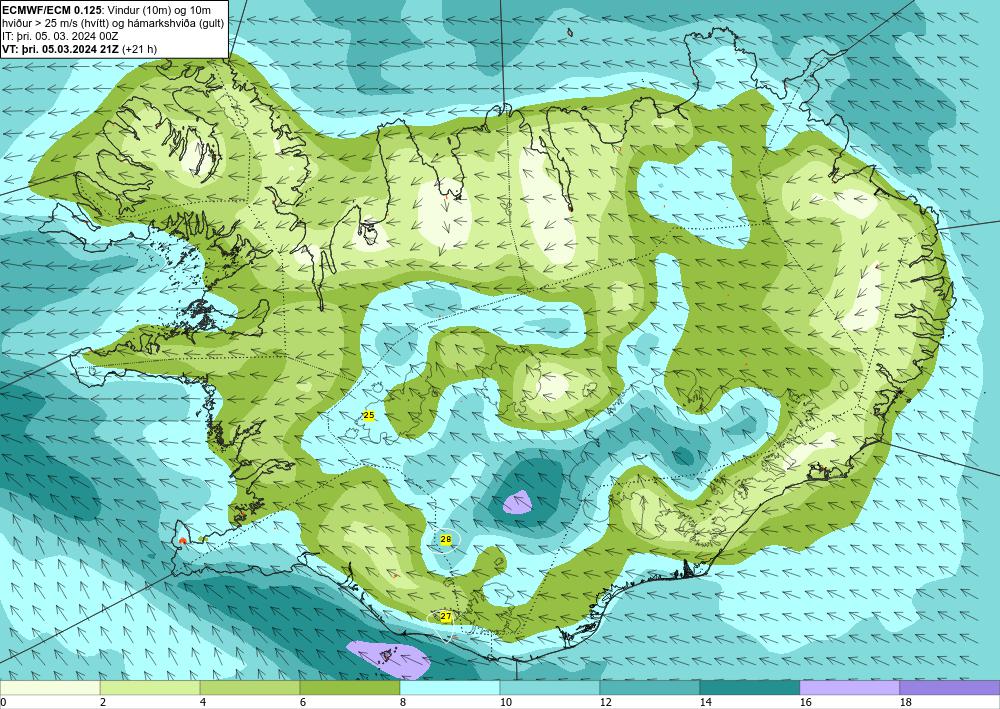This screenshot has height=709, width=1000.
Task: Click legend scale value '14'
Action: pyautogui.click(x=705, y=703)
